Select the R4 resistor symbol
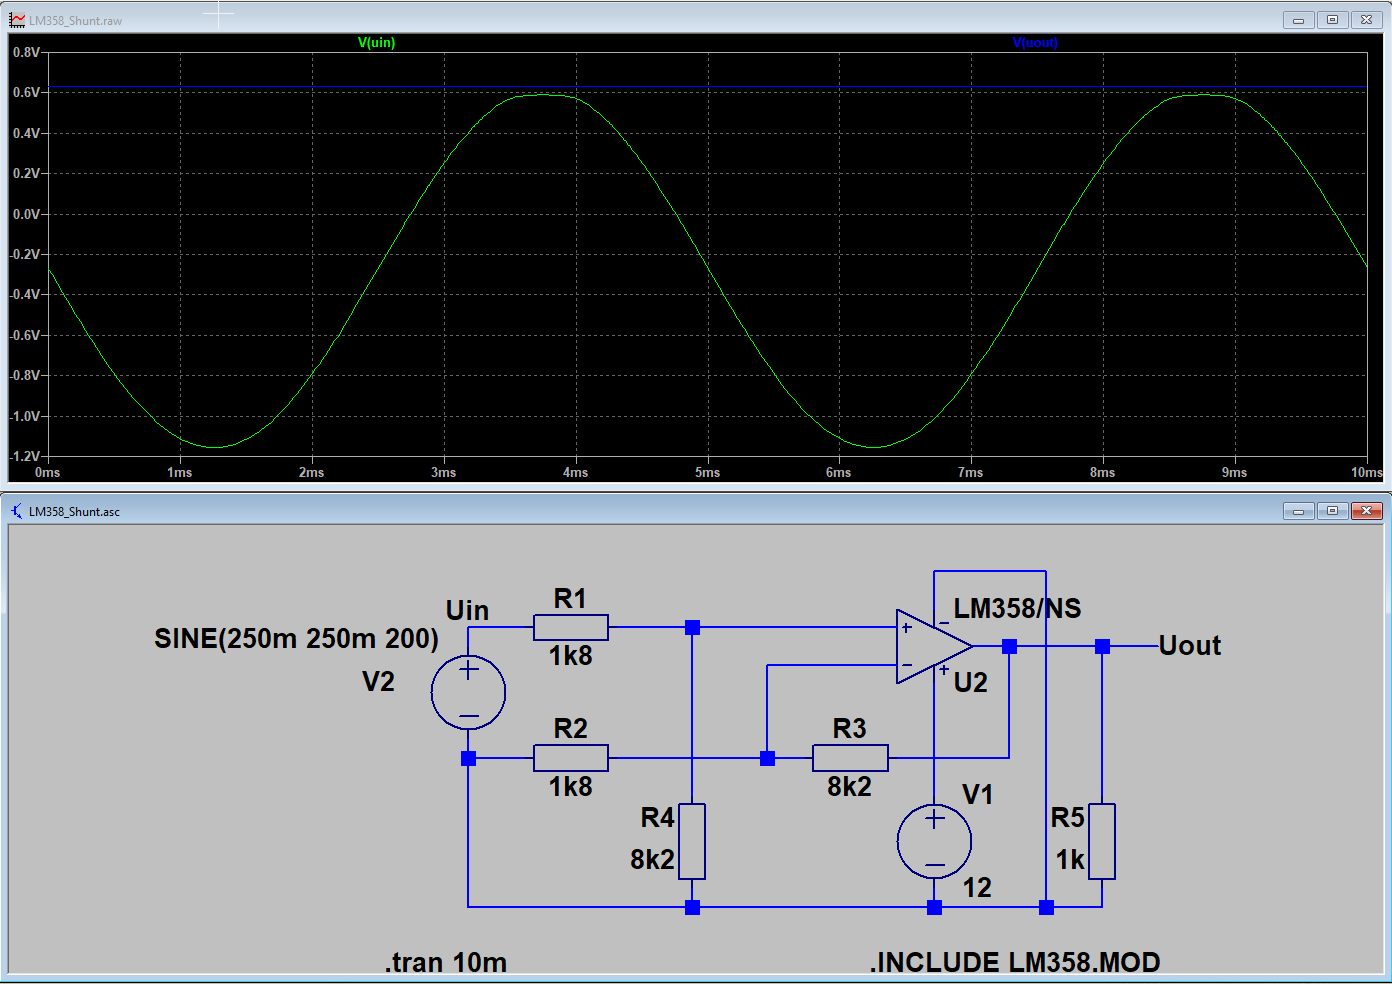The width and height of the screenshot is (1392, 984). [x=692, y=841]
